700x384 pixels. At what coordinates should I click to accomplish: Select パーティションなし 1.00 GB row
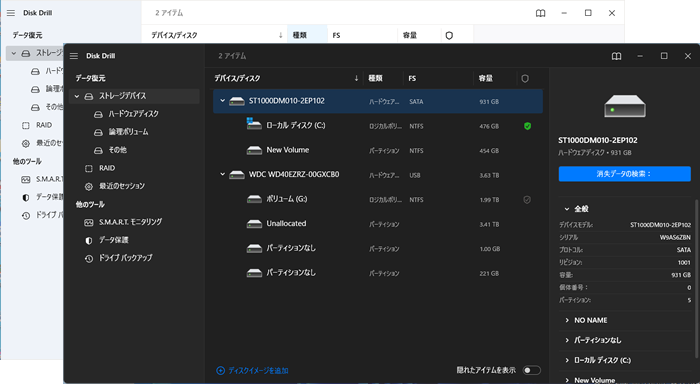point(378,248)
